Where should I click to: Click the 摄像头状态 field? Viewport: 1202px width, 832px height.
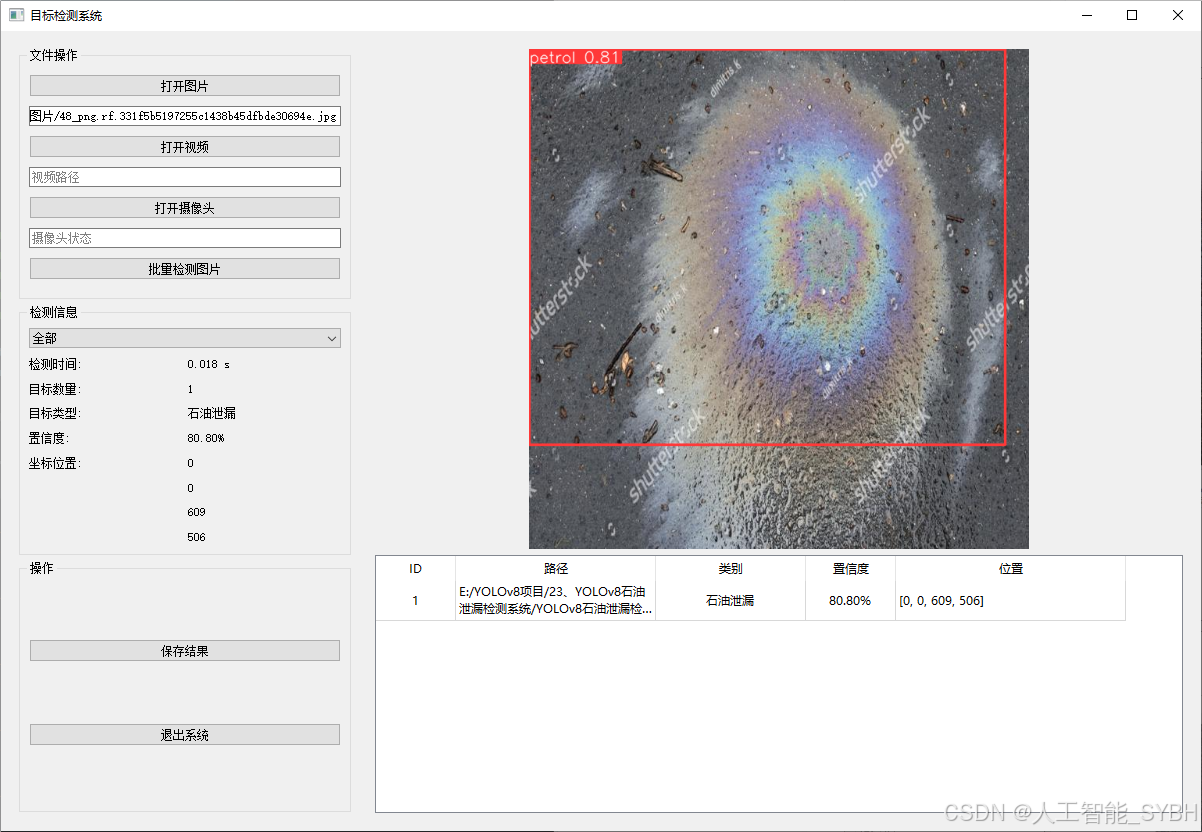pos(185,238)
